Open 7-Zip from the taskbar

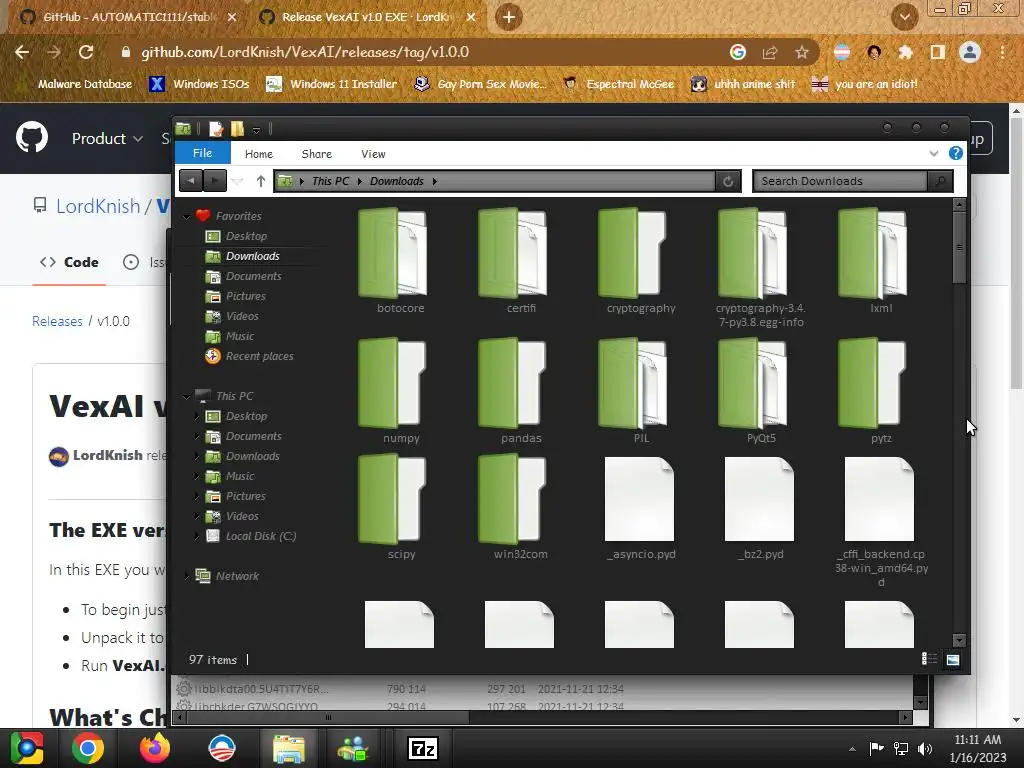(423, 748)
